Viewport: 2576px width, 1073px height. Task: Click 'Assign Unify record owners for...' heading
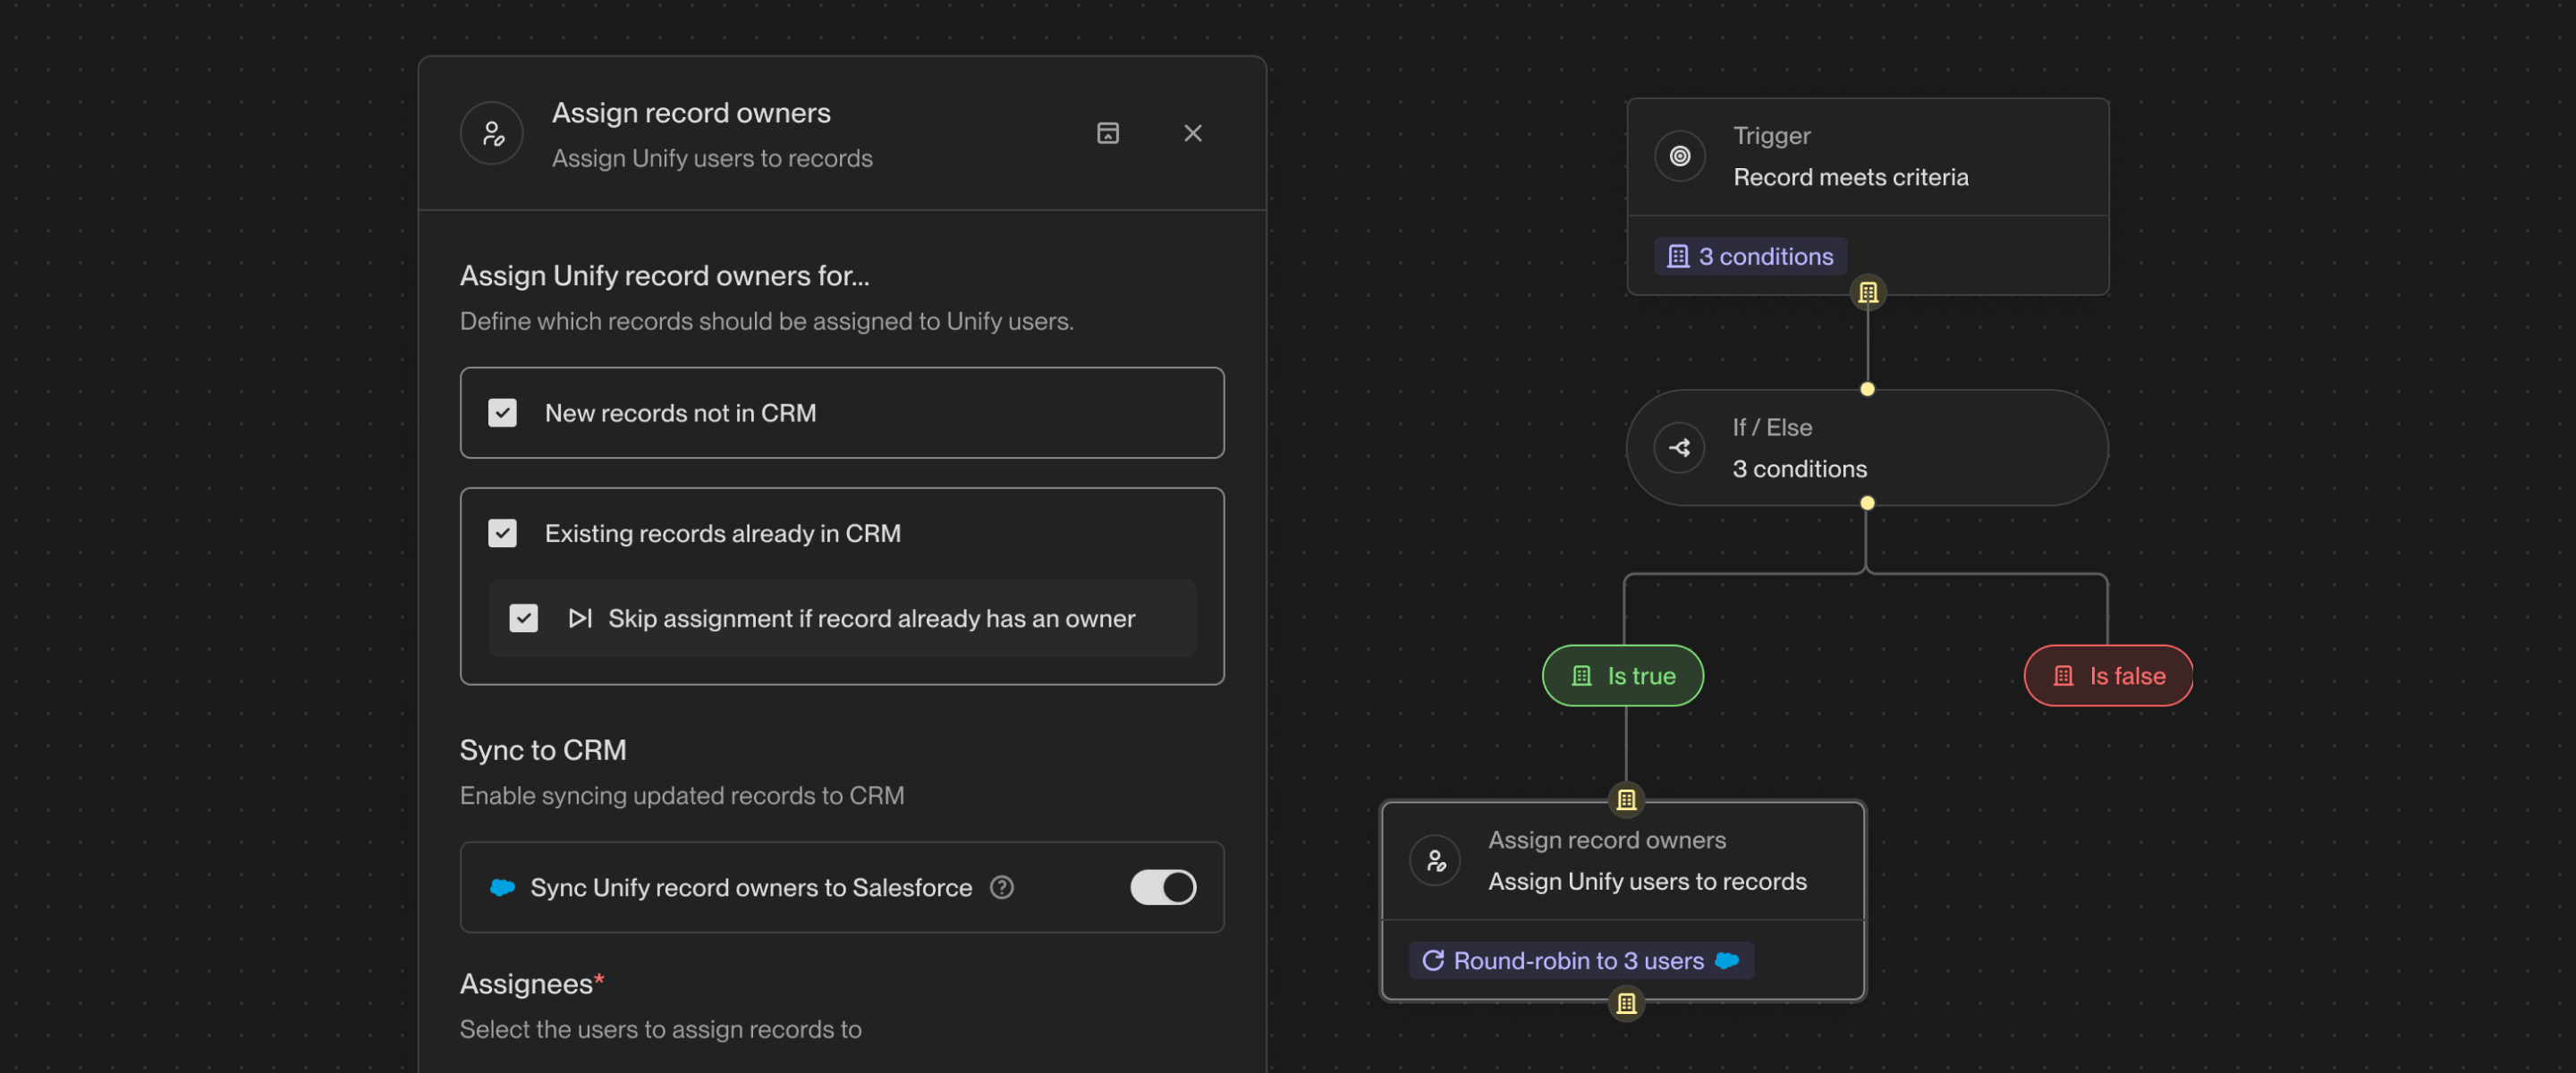[665, 275]
